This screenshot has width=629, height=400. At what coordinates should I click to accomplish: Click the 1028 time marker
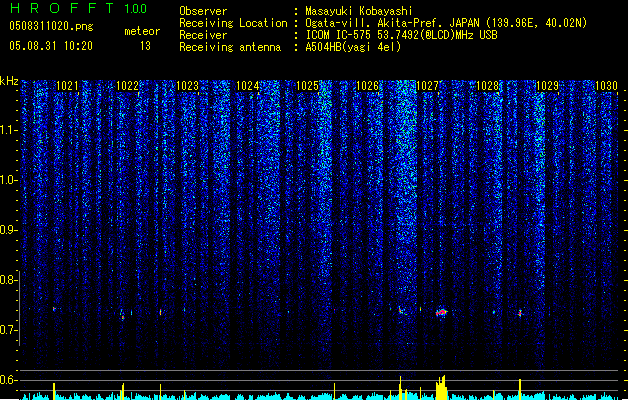click(487, 86)
